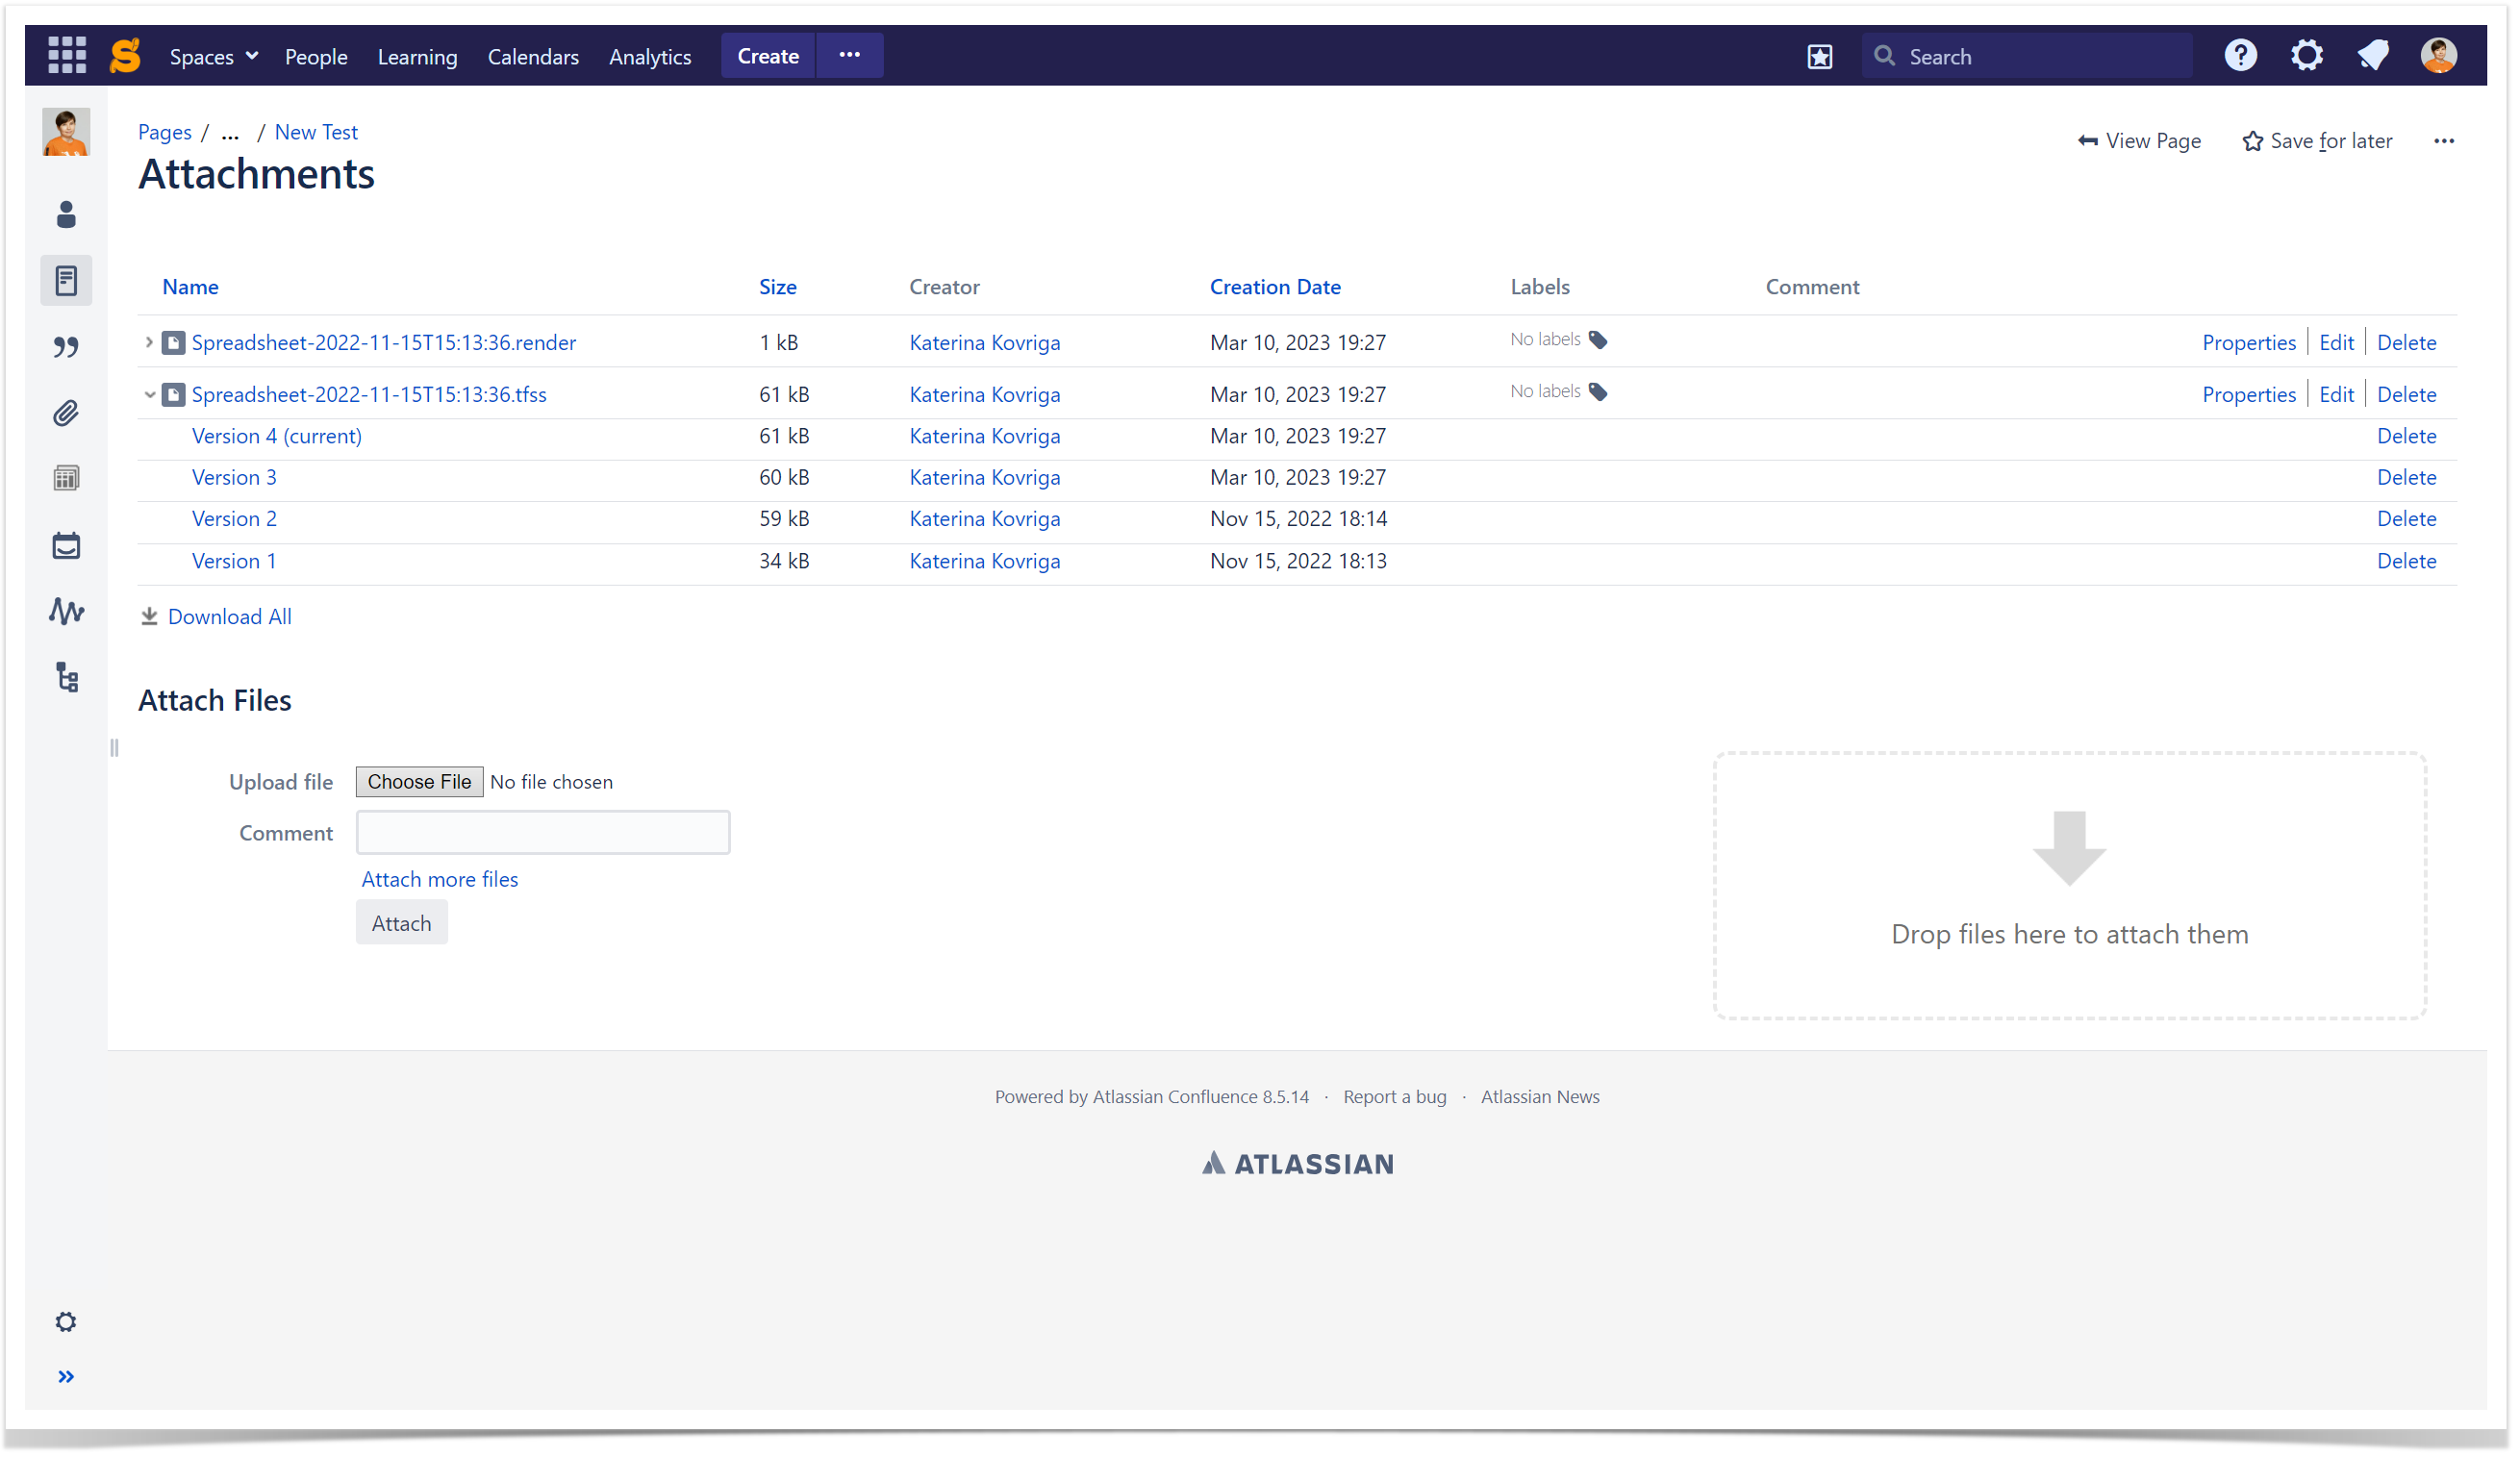Open Blog quotes icon in sidebar
The width and height of the screenshot is (2520, 1457).
pos(66,347)
